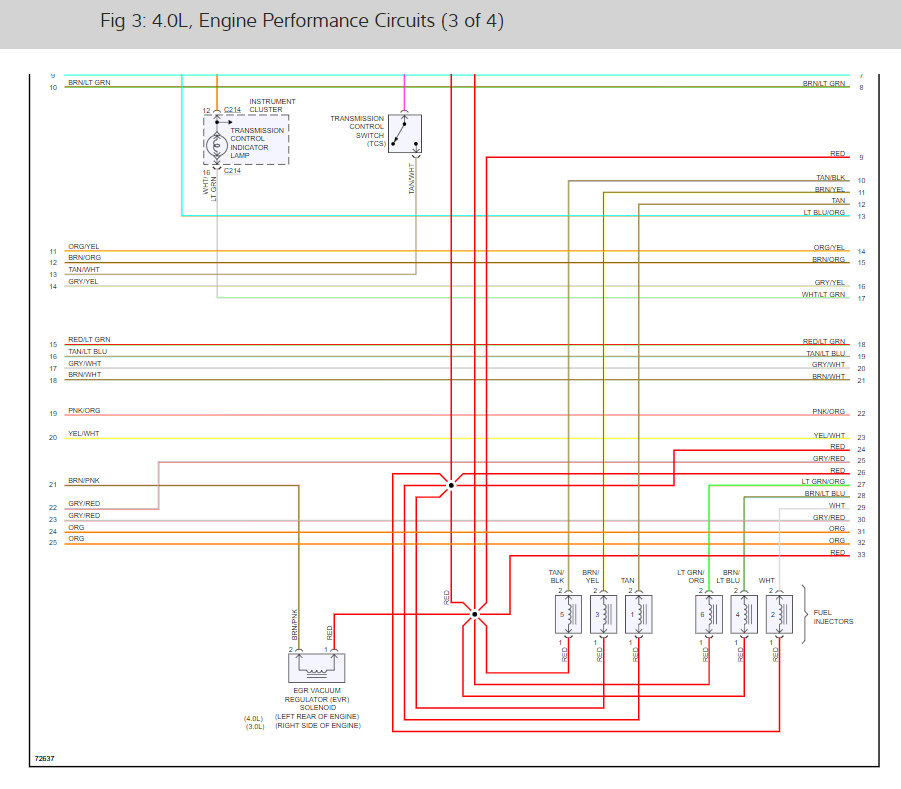Click the 'BRN/ORG' label at right pin 15
901x789 pixels.
[x=829, y=260]
